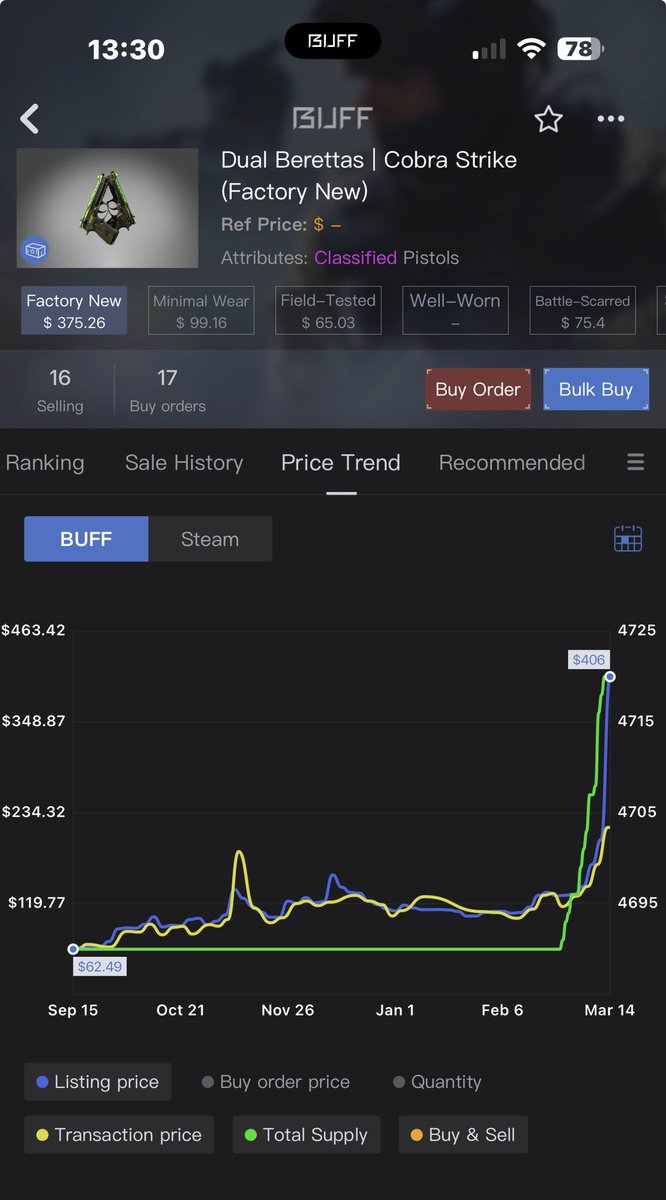Toggle Buy & Sell series
Screen dimensions: 666x1200
click(463, 1135)
